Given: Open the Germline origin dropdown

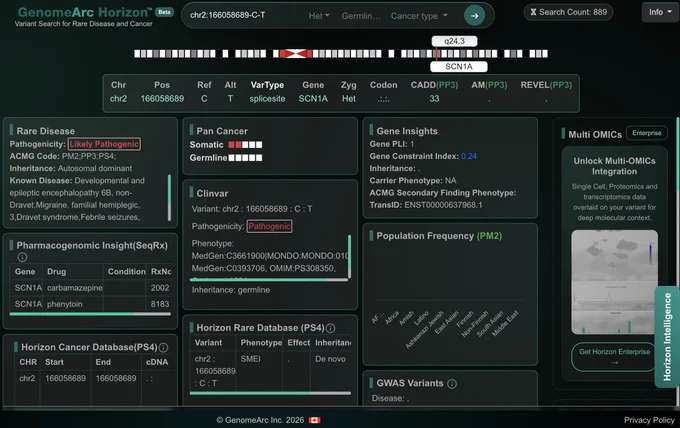Looking at the screenshot, I should tap(361, 16).
